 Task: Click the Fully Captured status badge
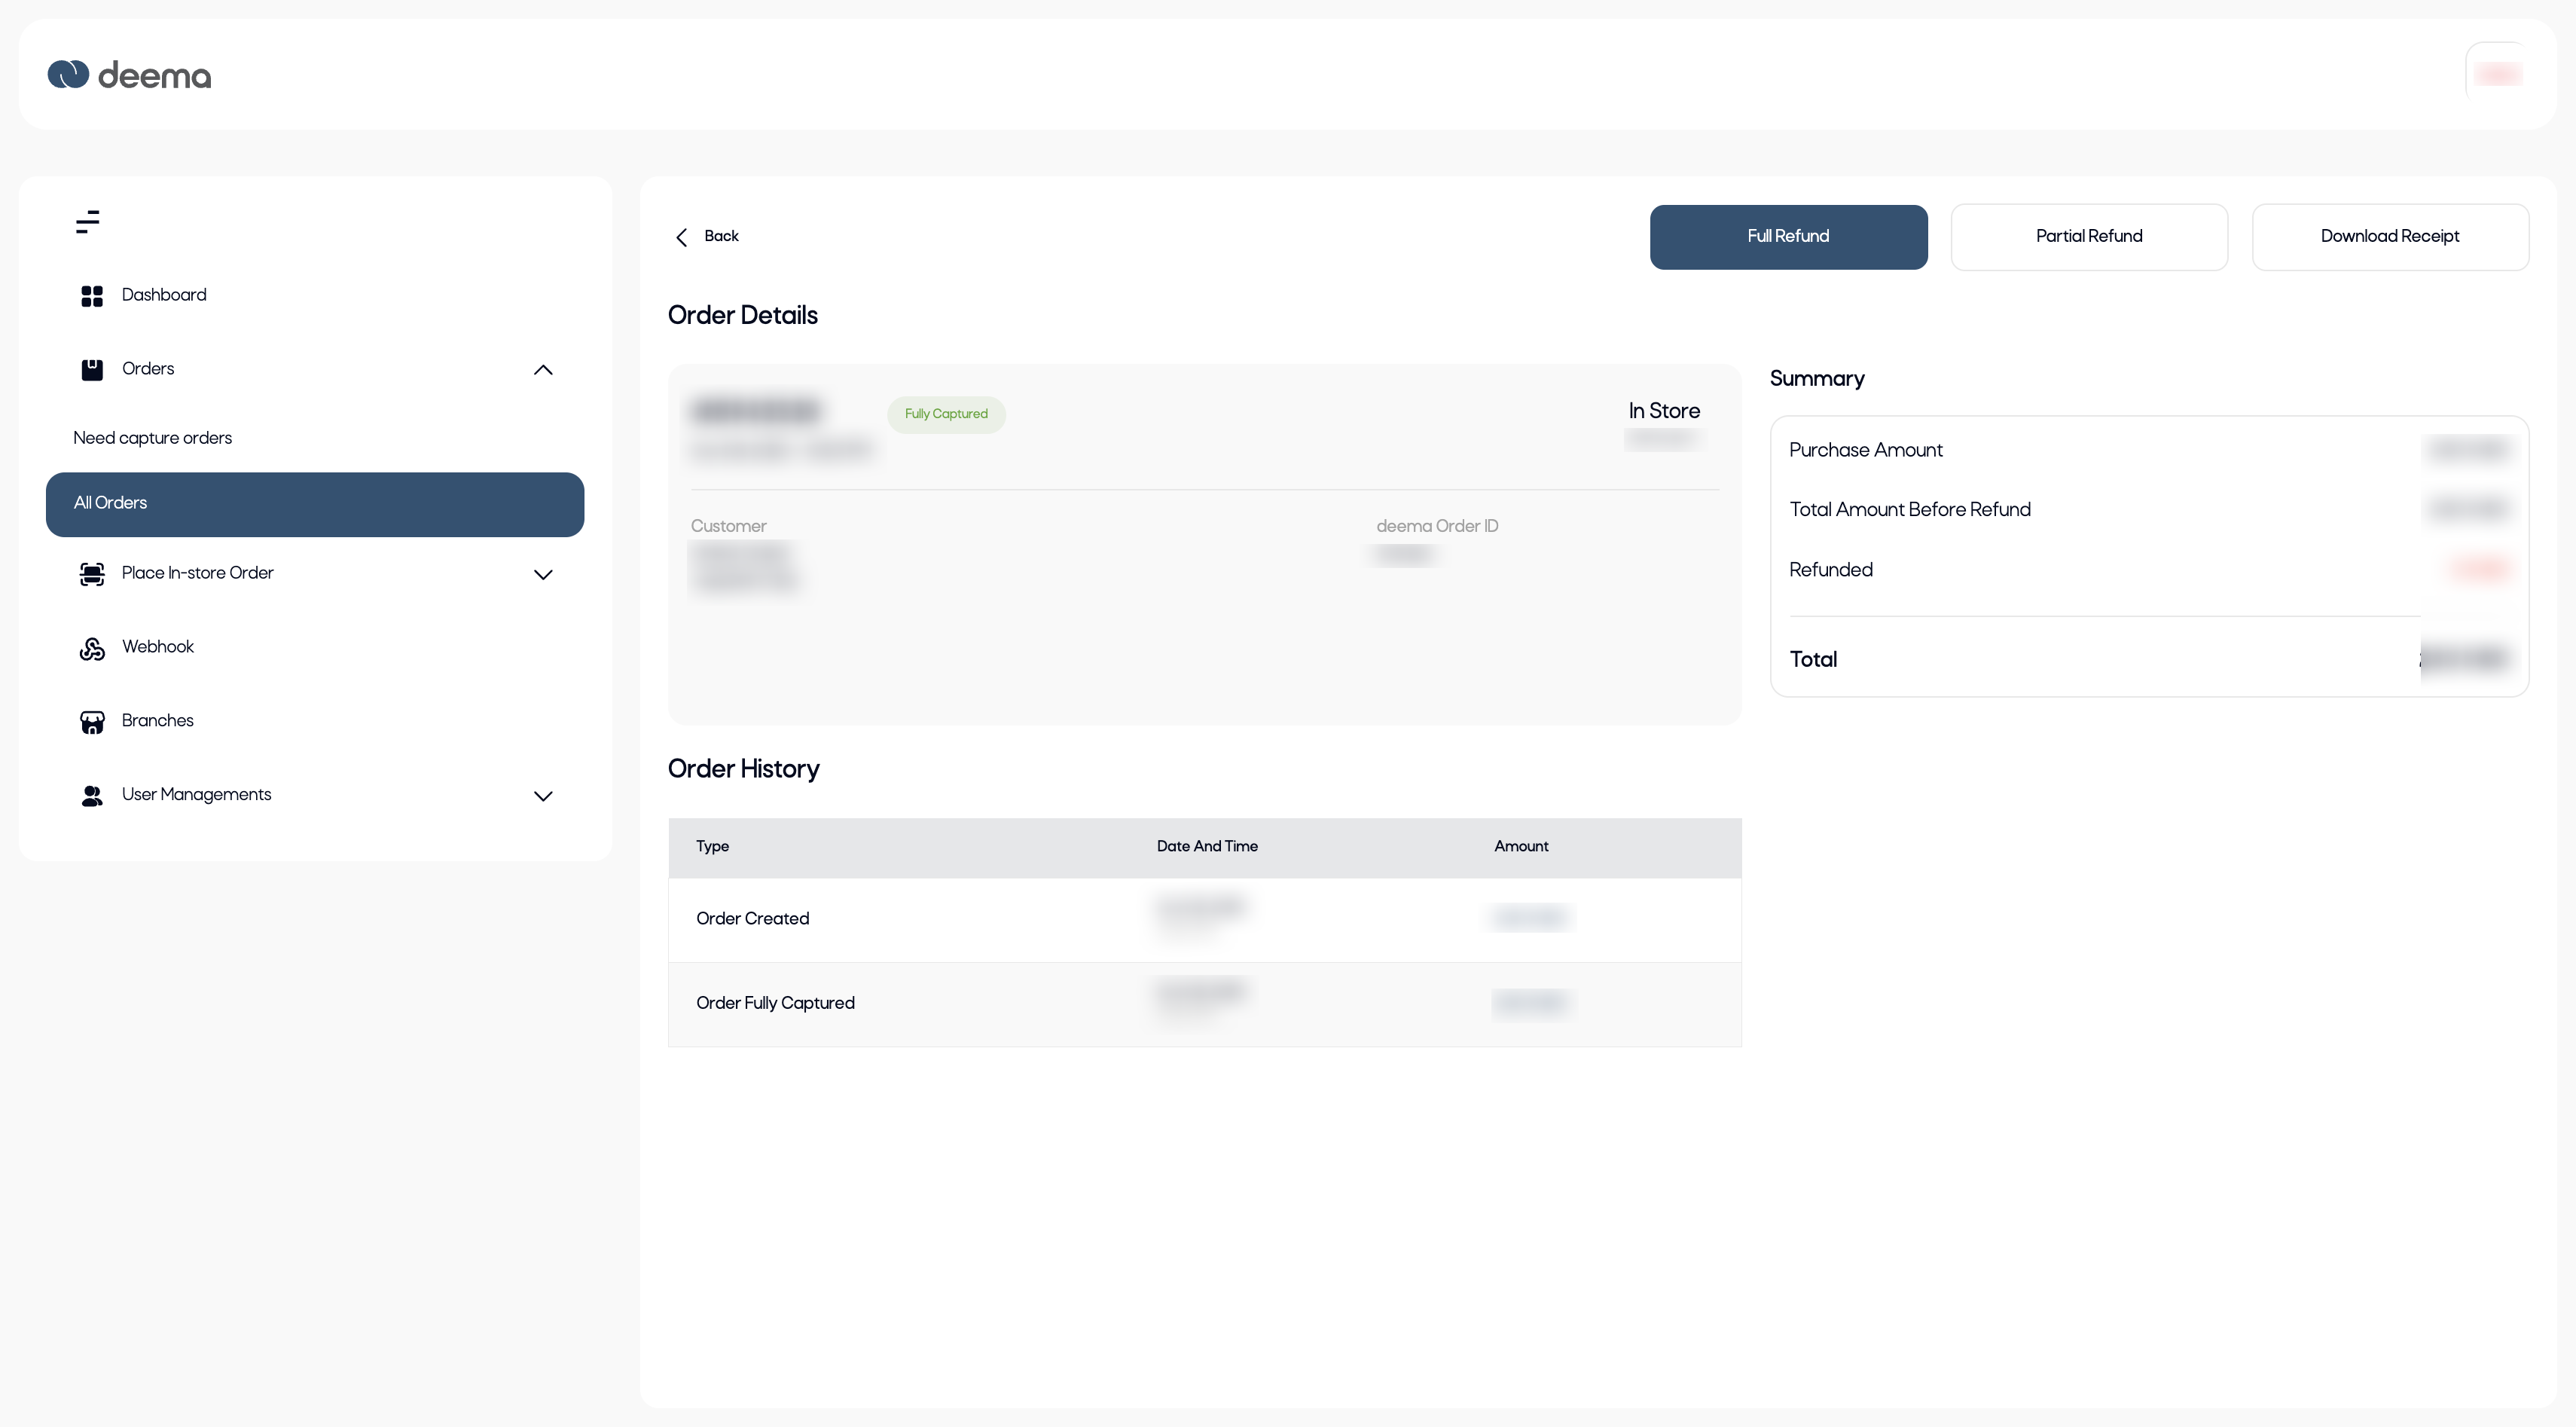point(946,414)
